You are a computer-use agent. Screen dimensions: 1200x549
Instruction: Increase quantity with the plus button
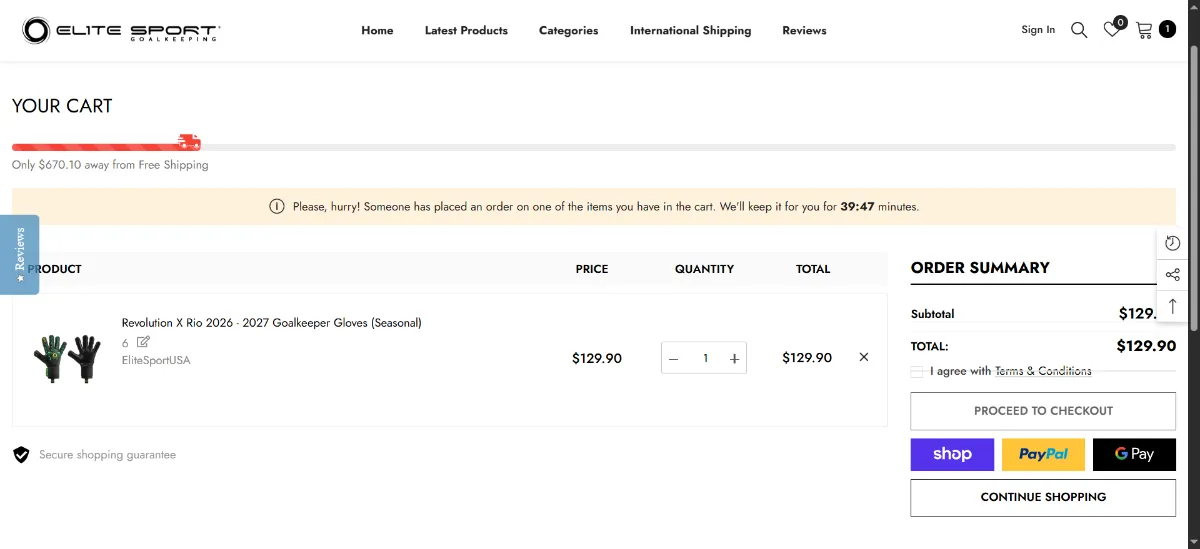click(x=734, y=358)
